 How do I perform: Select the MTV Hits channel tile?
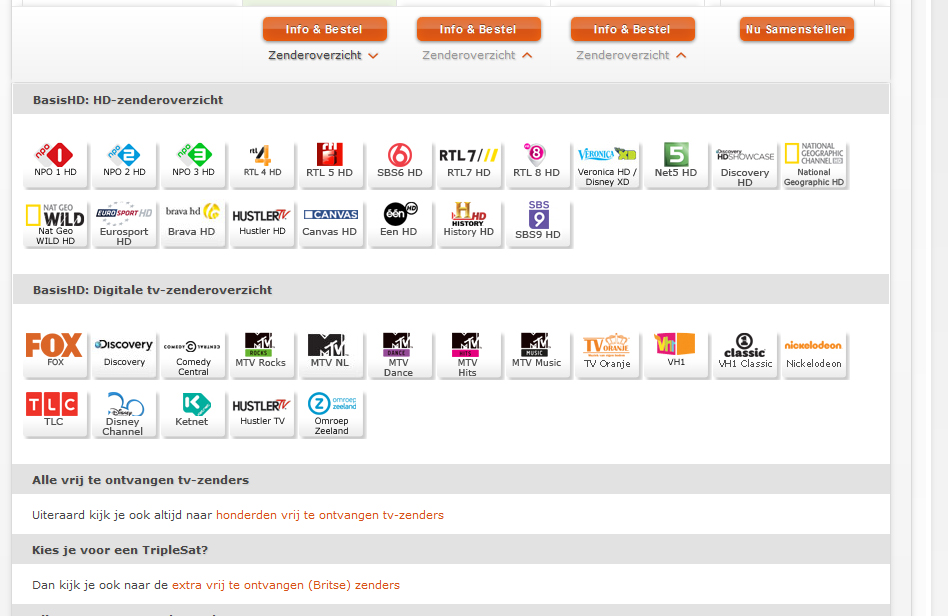[469, 355]
